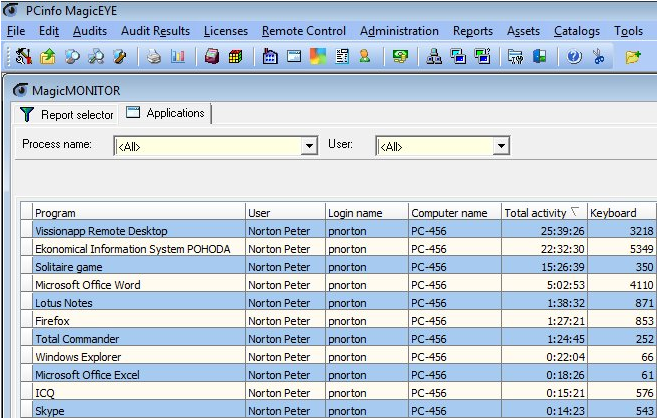658x418 pixels.
Task: Open the bar chart toolbar icon
Action: point(178,56)
